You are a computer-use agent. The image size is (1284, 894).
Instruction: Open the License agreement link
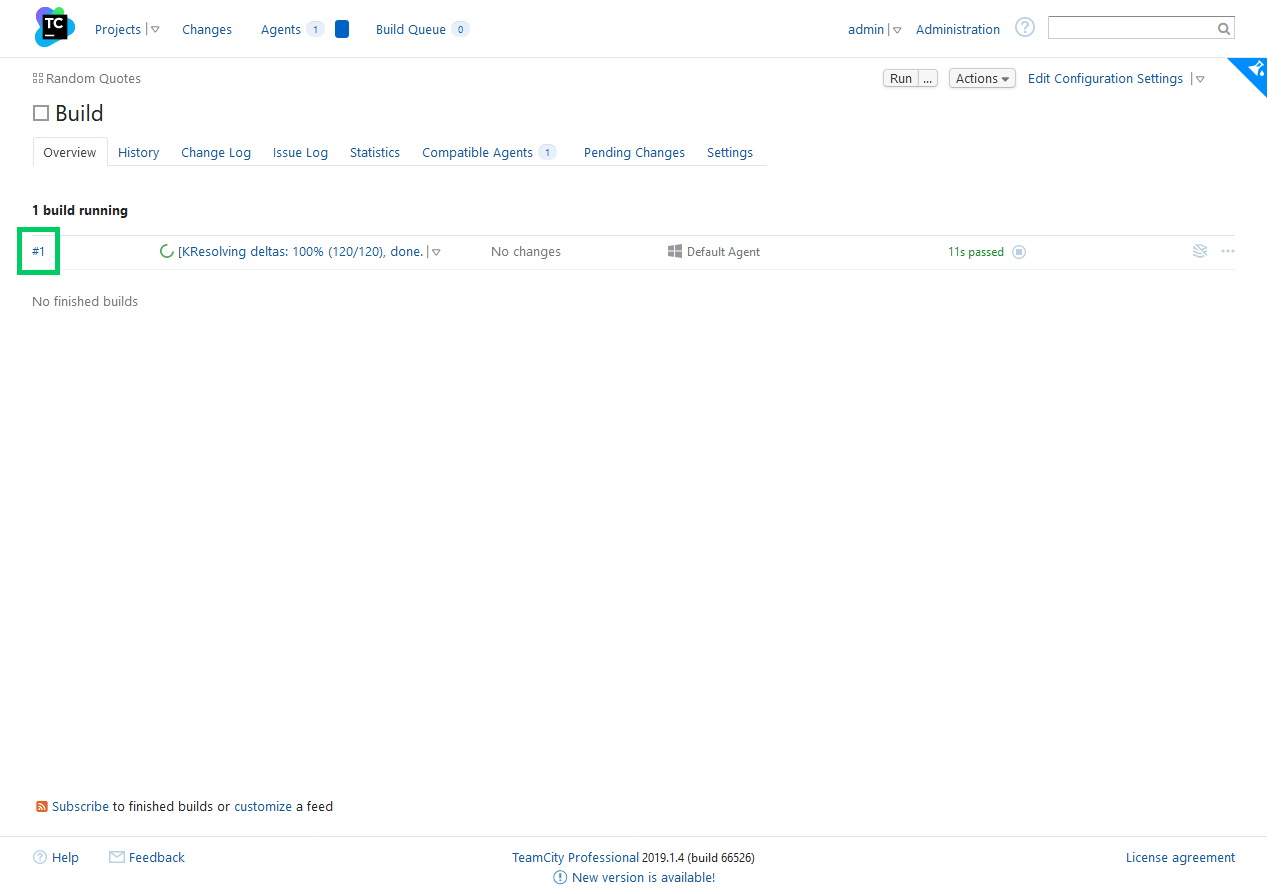pyautogui.click(x=1180, y=857)
